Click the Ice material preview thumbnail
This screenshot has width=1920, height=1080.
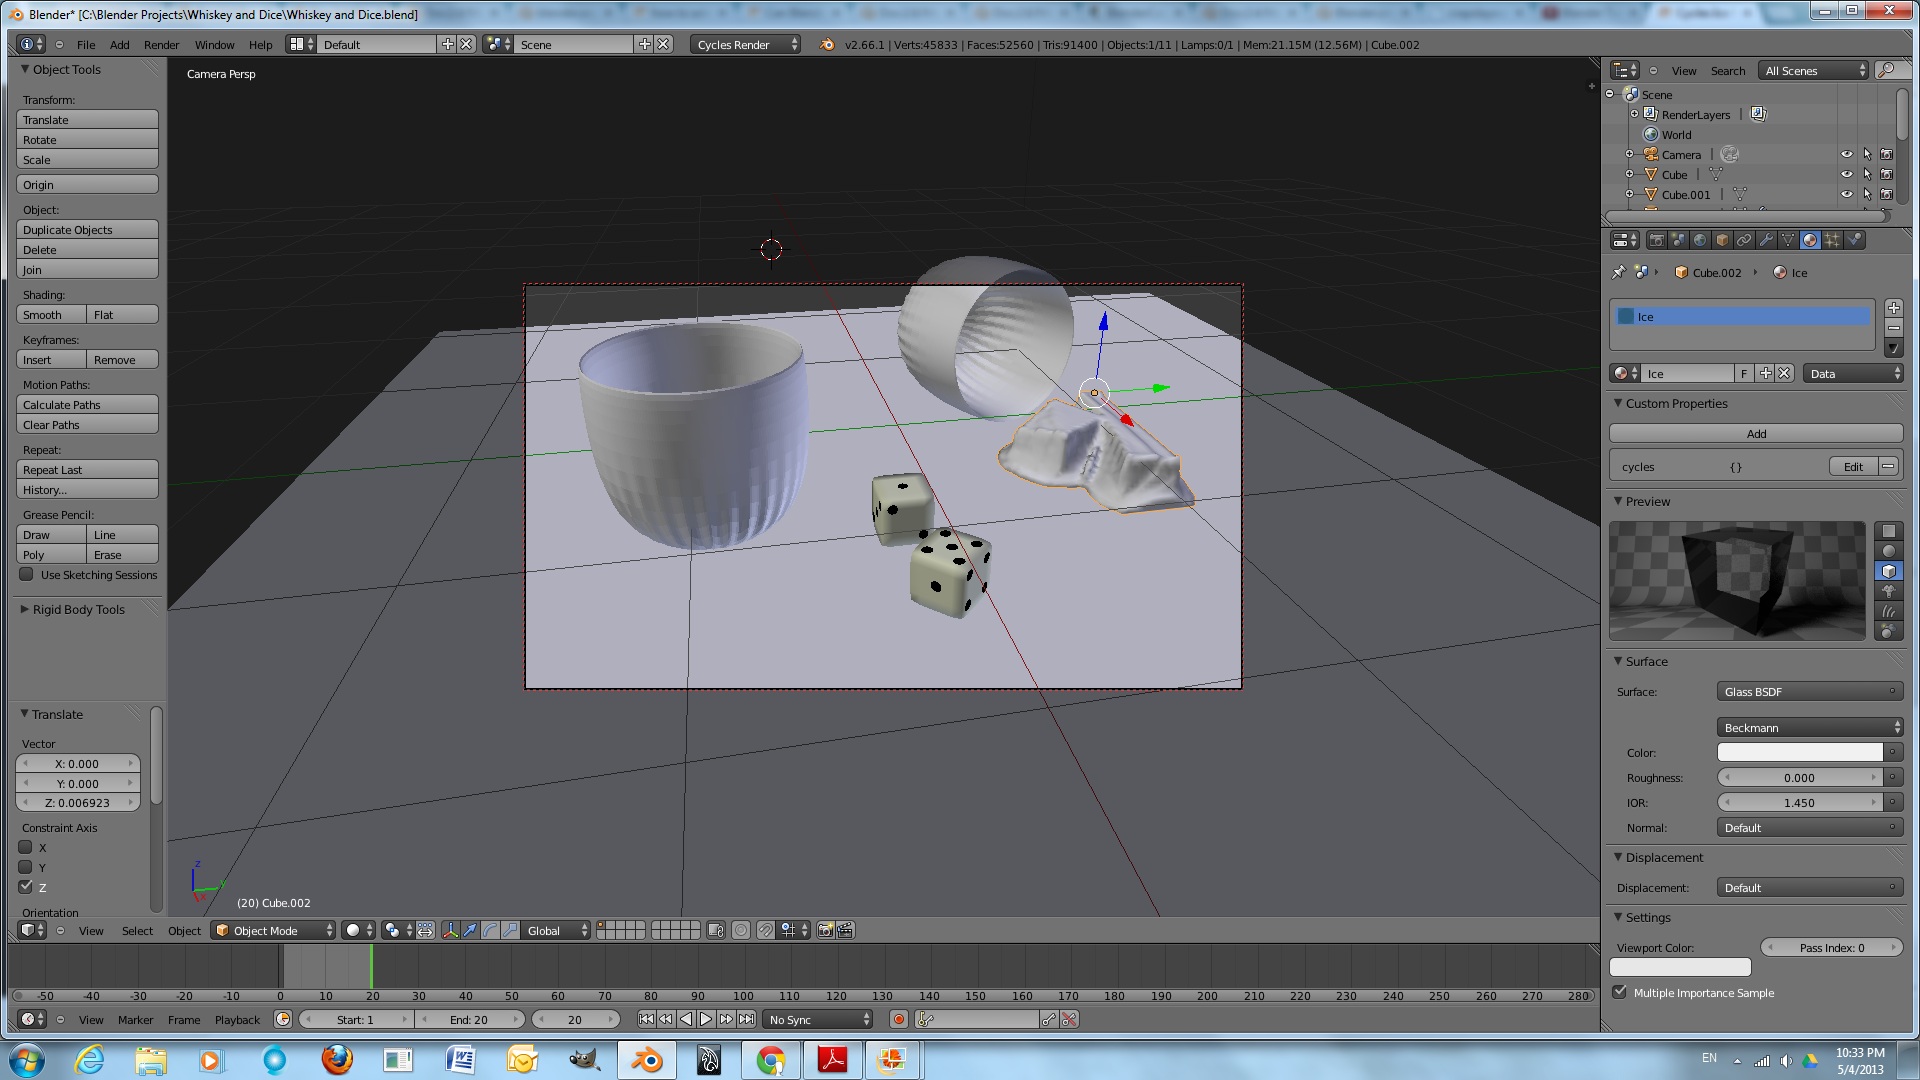pyautogui.click(x=1738, y=580)
